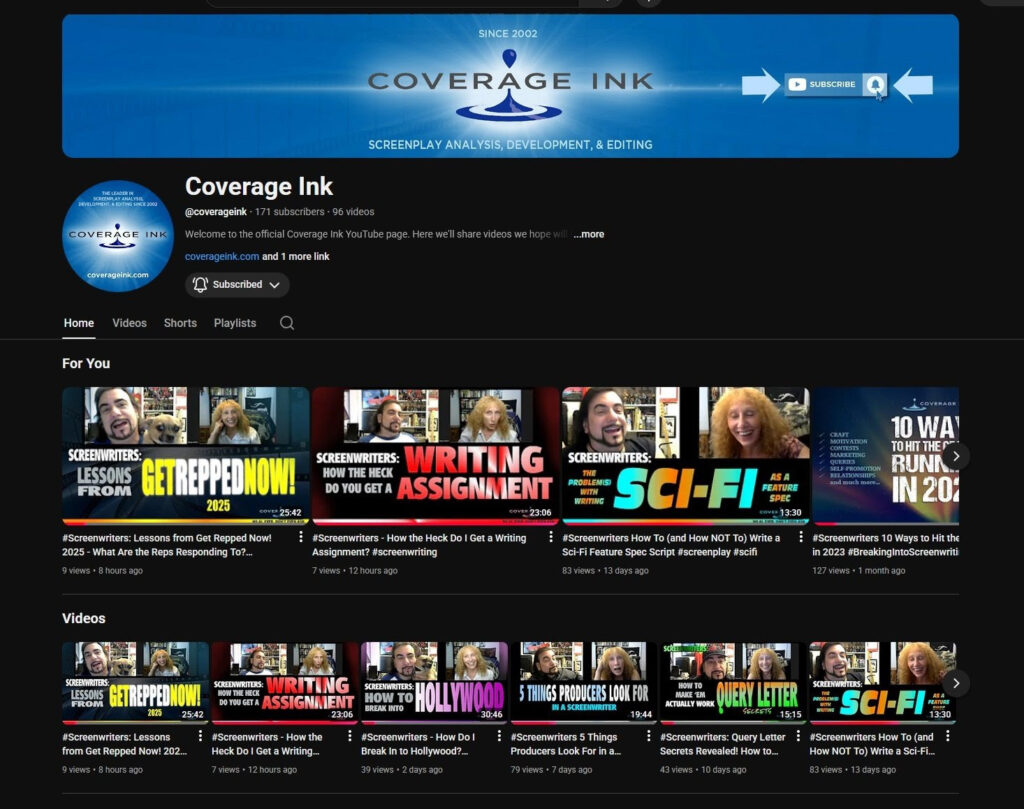Click the 'and 1 more link' text
The image size is (1024, 809).
click(296, 256)
